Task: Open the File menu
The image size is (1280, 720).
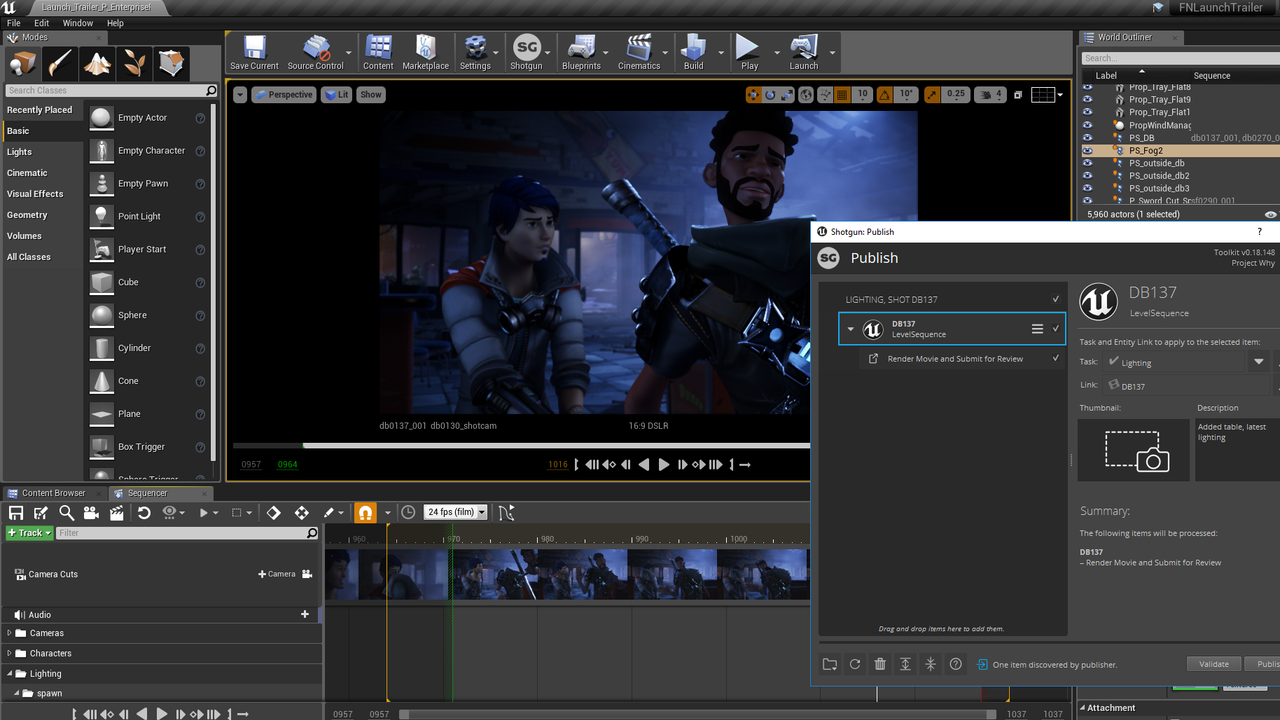Action: point(14,23)
